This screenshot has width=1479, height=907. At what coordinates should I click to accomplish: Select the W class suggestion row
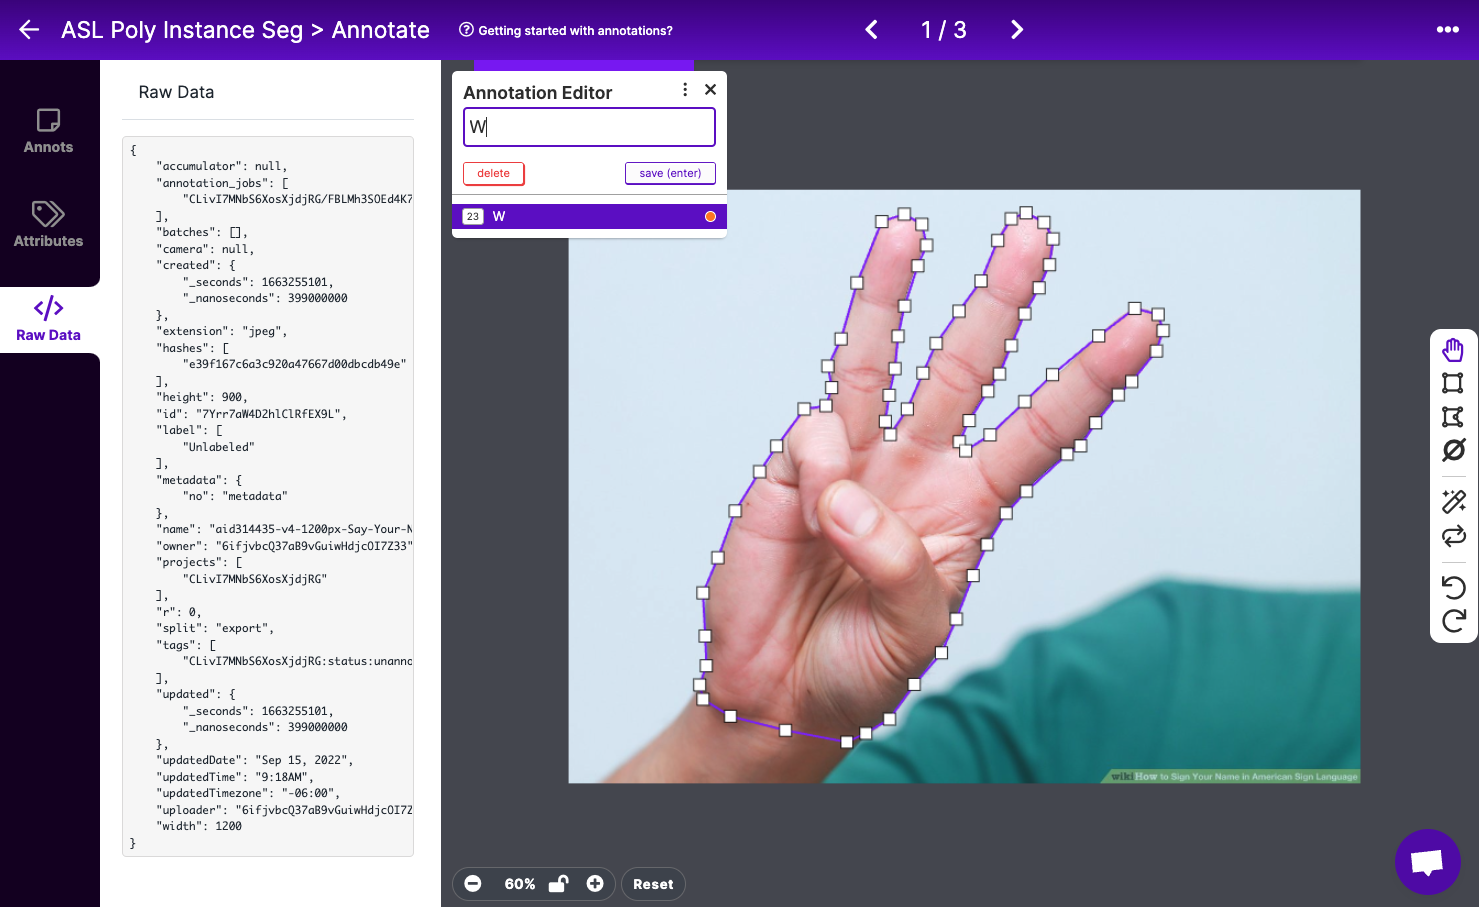pos(589,217)
